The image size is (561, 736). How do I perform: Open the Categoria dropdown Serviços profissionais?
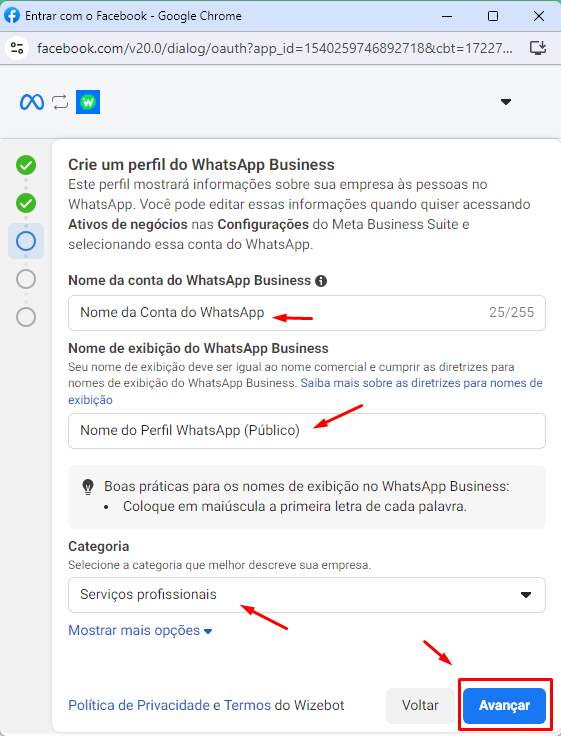[307, 595]
